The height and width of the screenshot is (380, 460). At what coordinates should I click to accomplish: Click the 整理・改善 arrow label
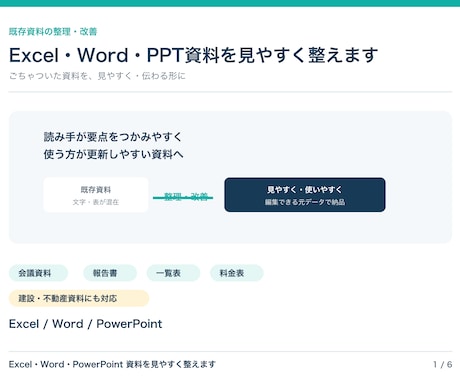(186, 196)
